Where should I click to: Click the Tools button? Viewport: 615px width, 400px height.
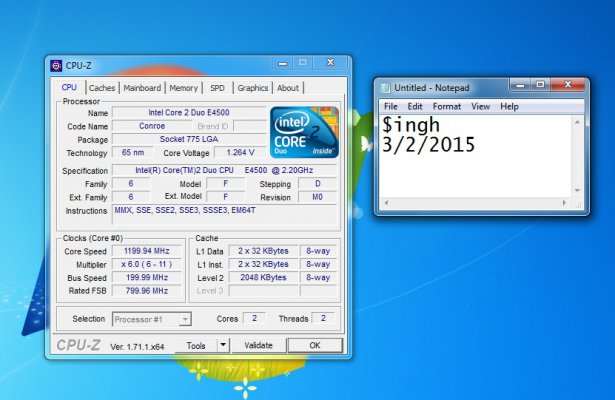pyautogui.click(x=196, y=345)
